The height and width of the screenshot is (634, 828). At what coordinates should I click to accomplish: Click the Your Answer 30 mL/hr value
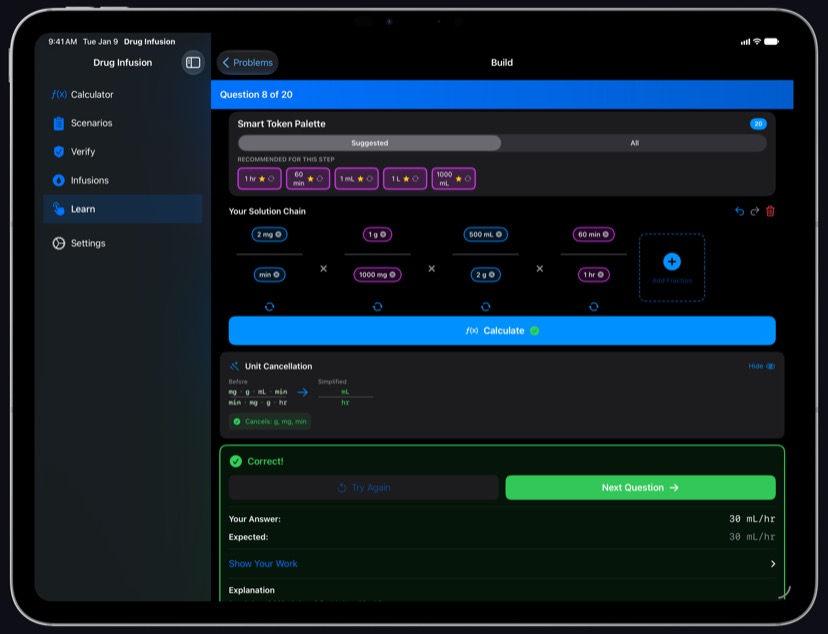[x=752, y=519]
